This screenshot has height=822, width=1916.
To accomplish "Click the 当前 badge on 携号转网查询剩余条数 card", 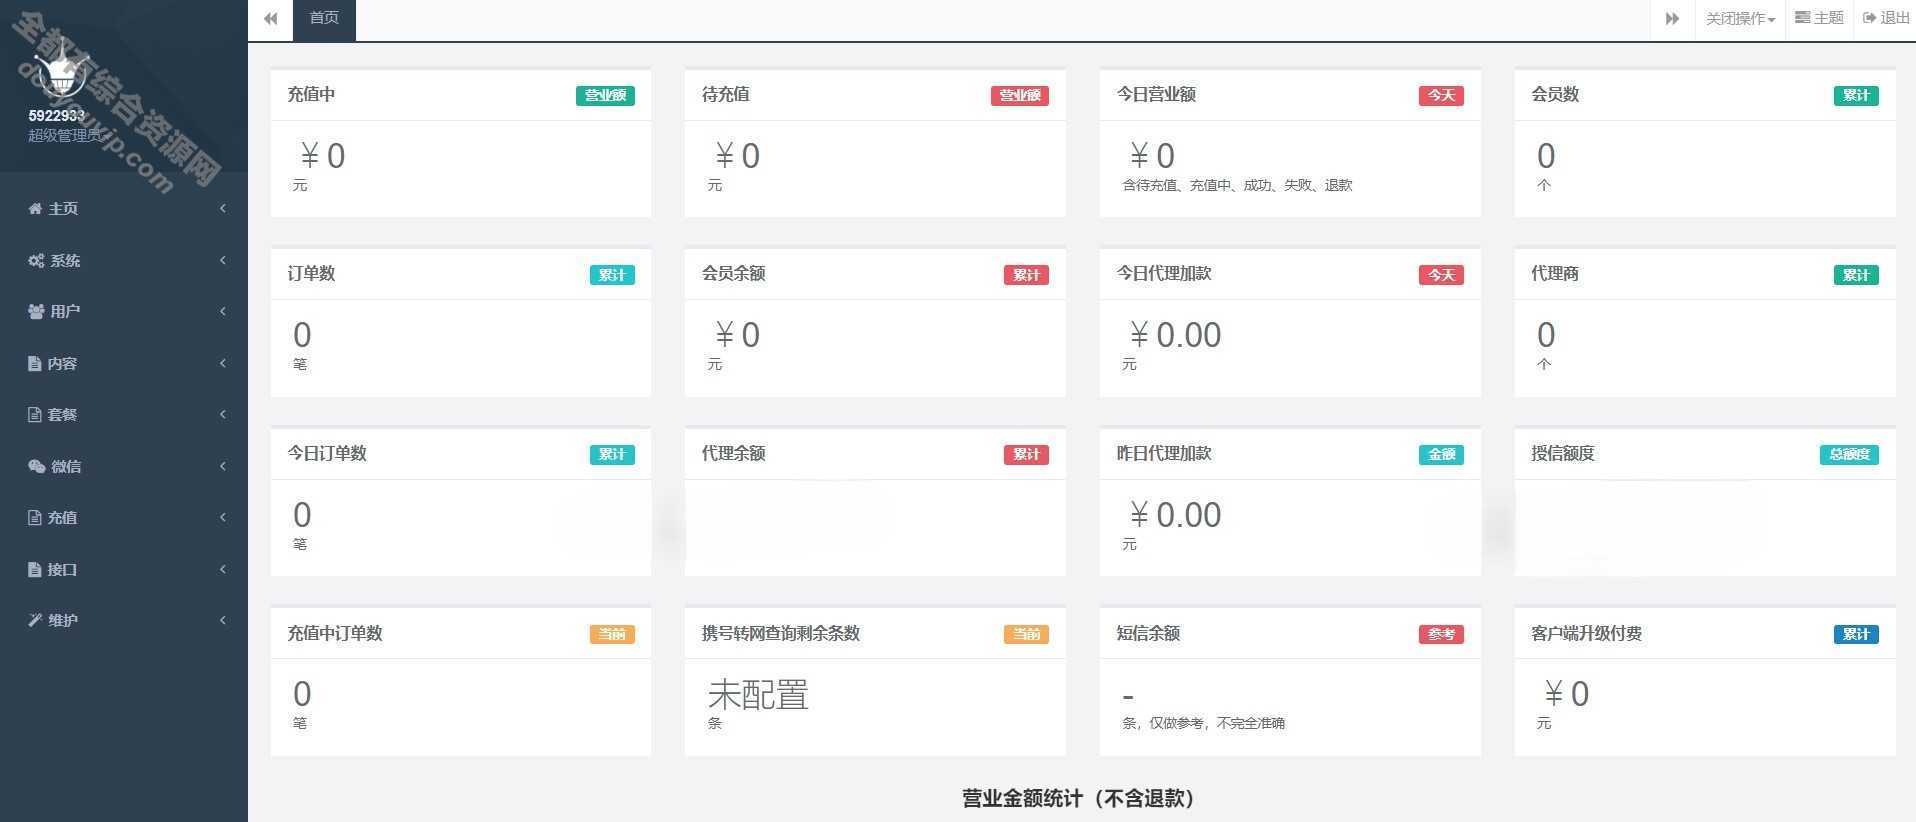I will (x=1026, y=634).
